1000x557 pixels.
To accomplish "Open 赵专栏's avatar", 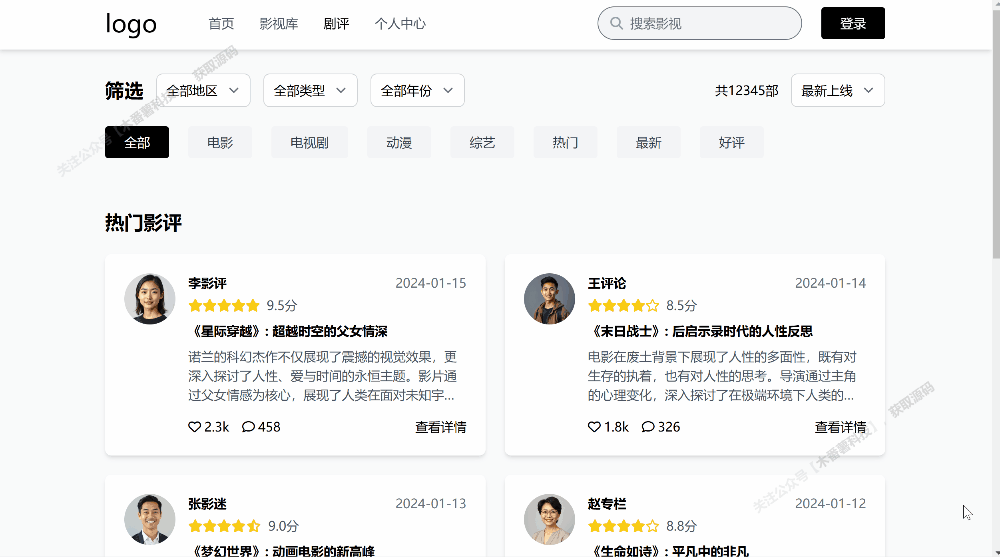I will [x=550, y=519].
